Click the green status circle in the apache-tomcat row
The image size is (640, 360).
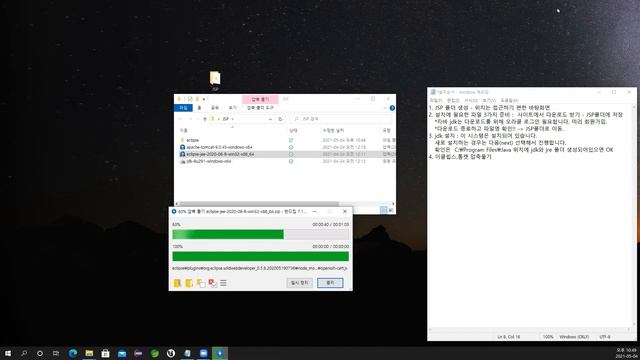(291, 147)
